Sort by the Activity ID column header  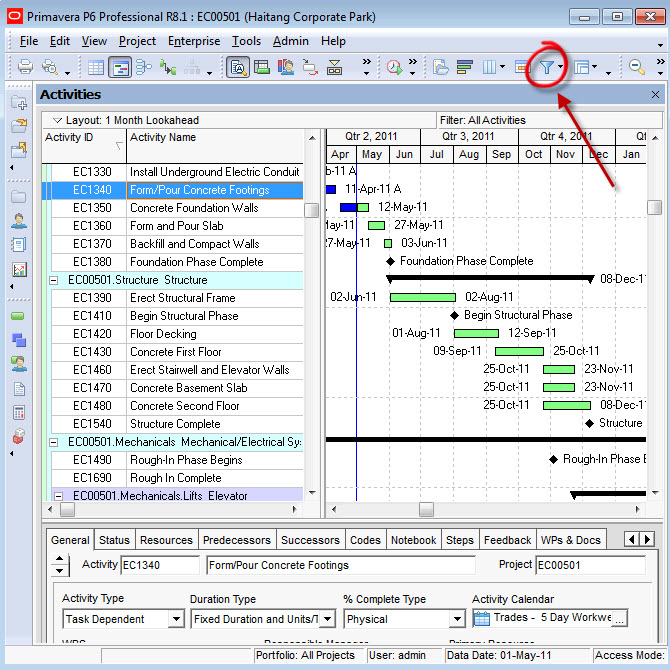click(84, 146)
